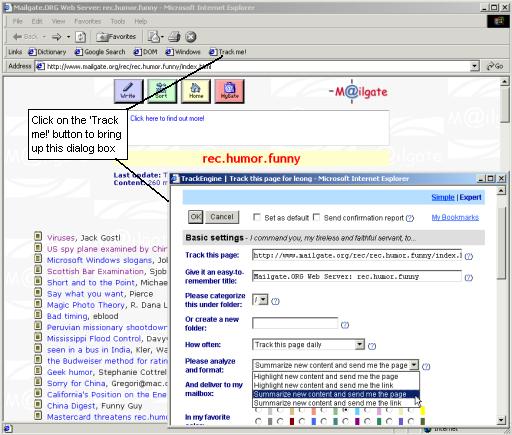Click the document icon beside Bad timing

pyautogui.click(x=38, y=315)
